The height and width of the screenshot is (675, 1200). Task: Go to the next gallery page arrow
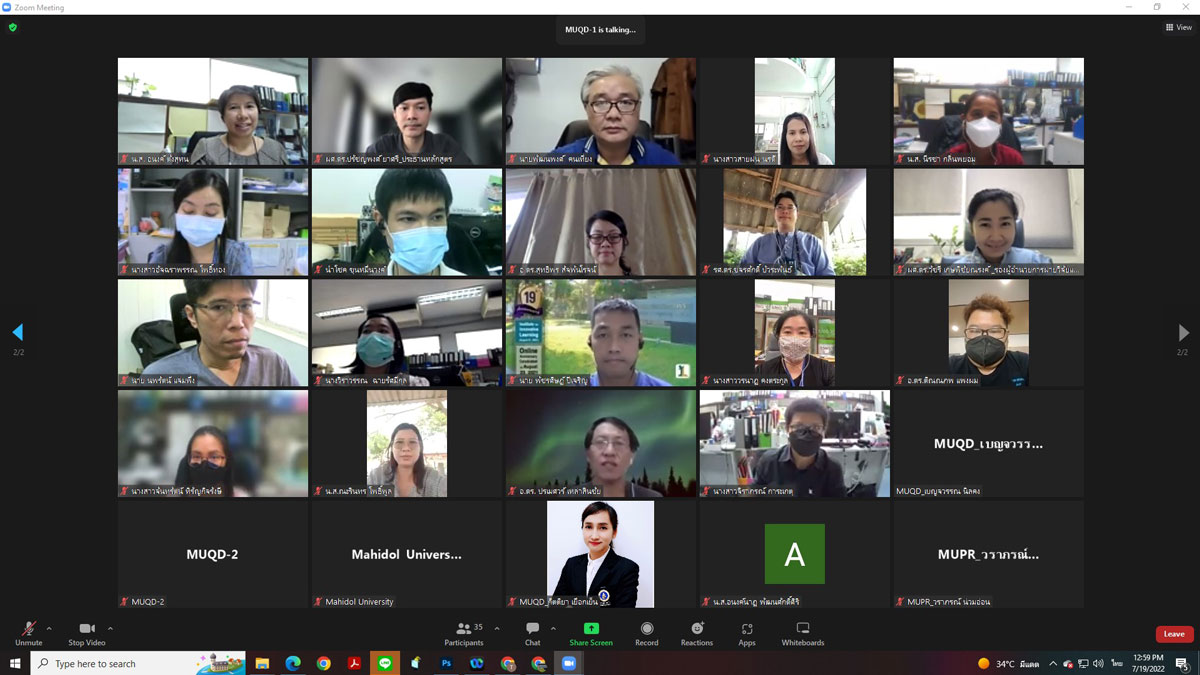click(1183, 333)
